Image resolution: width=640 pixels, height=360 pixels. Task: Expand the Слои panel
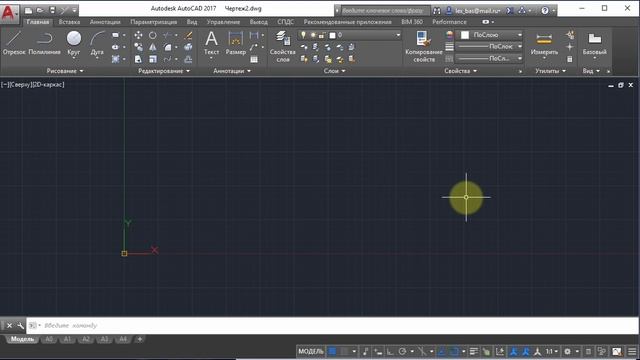point(334,71)
